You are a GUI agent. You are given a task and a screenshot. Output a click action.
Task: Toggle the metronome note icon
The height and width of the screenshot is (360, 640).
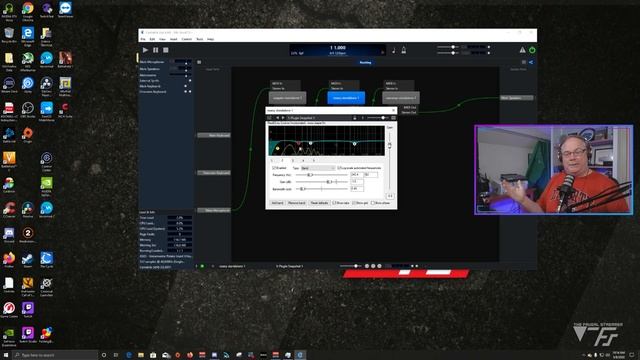(393, 50)
